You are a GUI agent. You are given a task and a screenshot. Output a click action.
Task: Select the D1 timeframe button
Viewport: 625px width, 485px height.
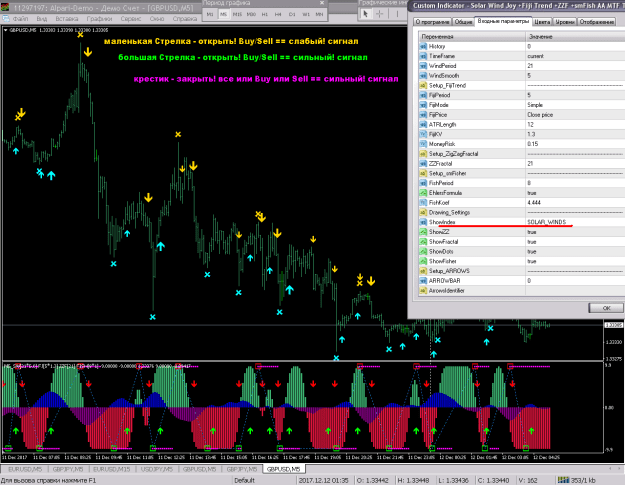pos(292,14)
